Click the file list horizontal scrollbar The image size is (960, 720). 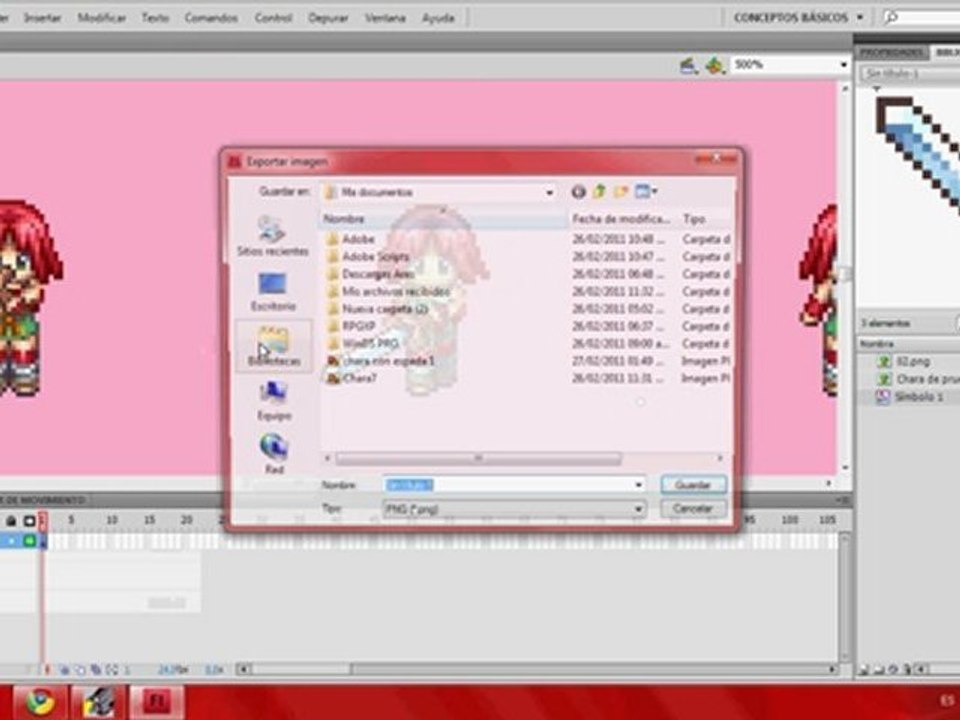(x=478, y=458)
